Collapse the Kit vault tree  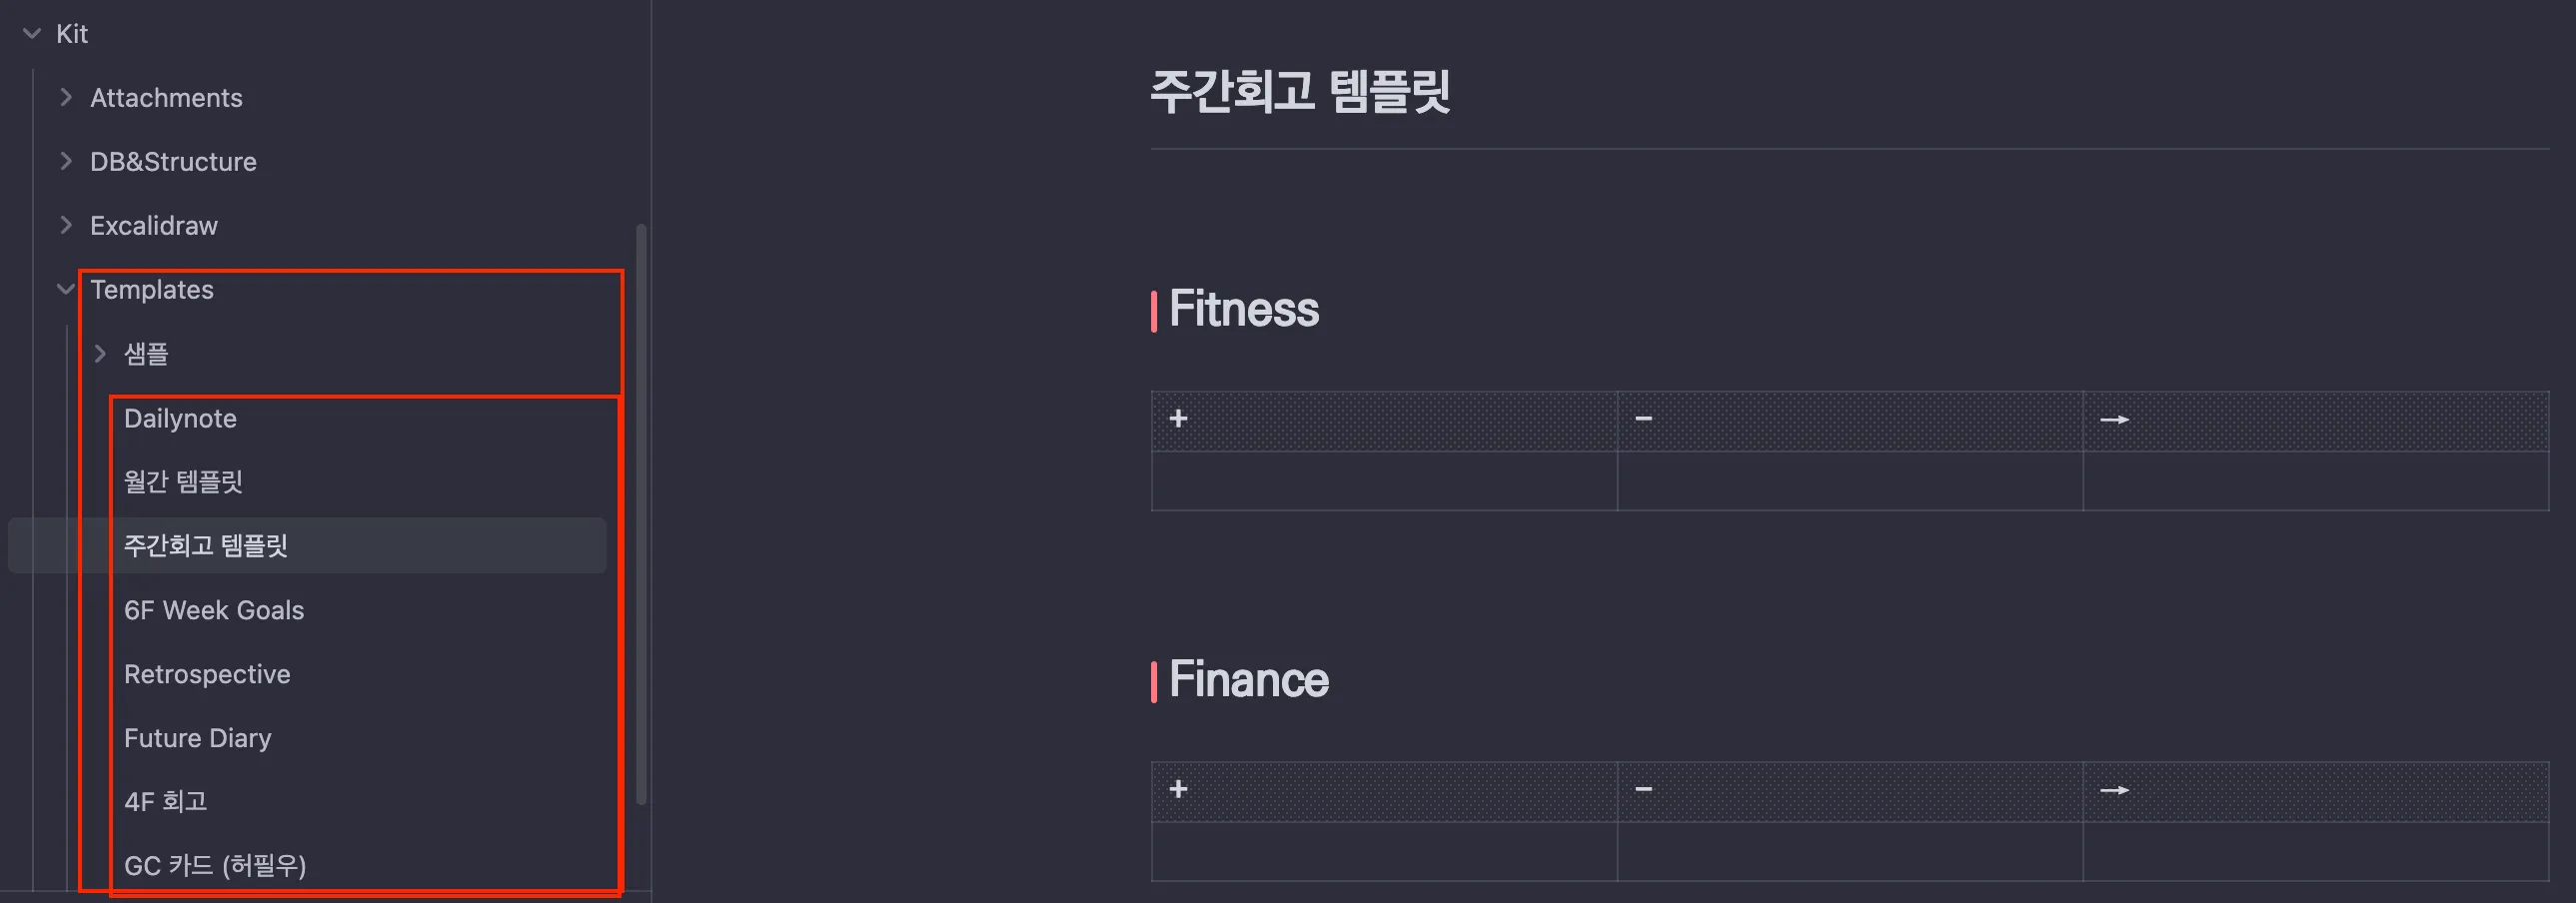tap(32, 33)
